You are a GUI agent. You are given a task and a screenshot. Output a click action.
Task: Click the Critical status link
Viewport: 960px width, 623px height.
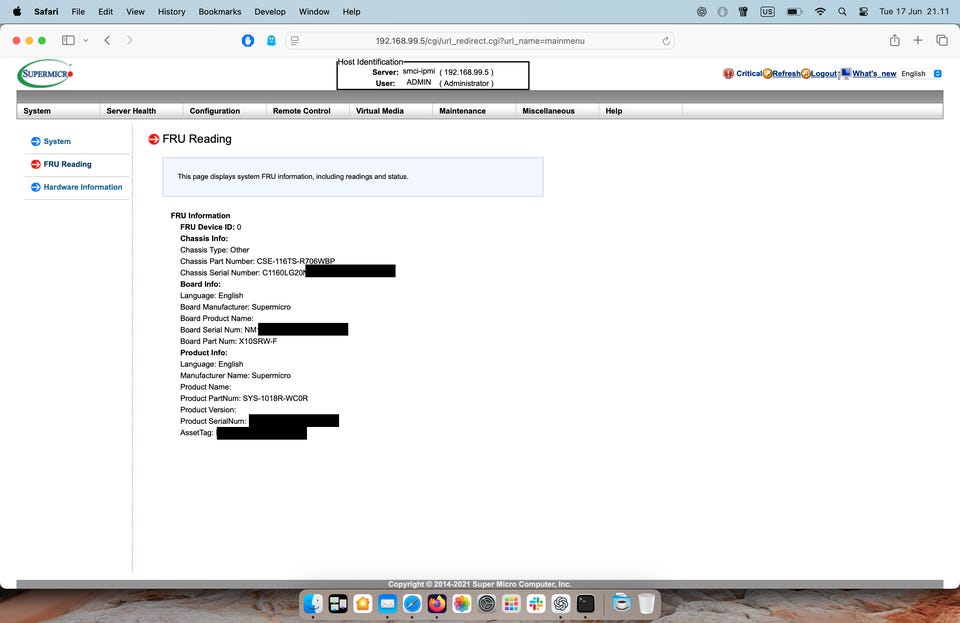tap(749, 73)
